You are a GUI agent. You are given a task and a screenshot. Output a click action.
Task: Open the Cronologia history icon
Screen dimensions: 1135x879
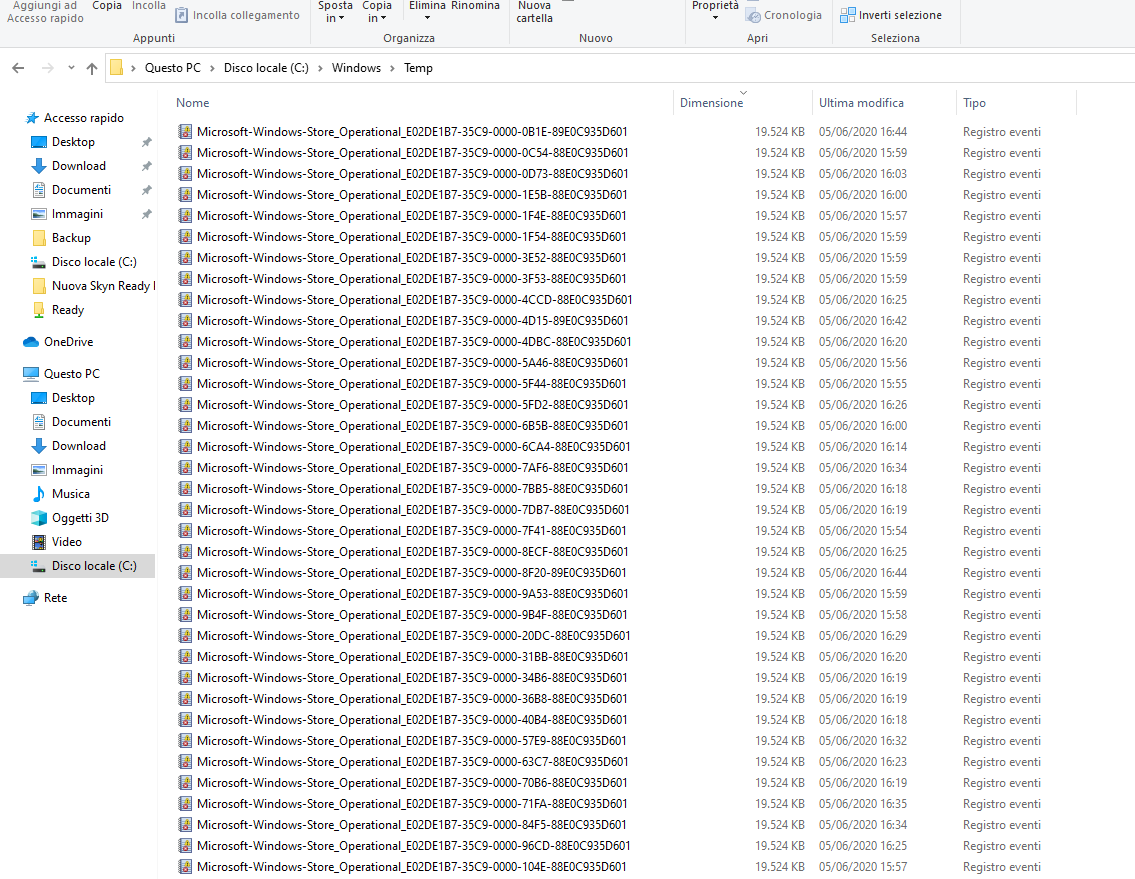[754, 15]
